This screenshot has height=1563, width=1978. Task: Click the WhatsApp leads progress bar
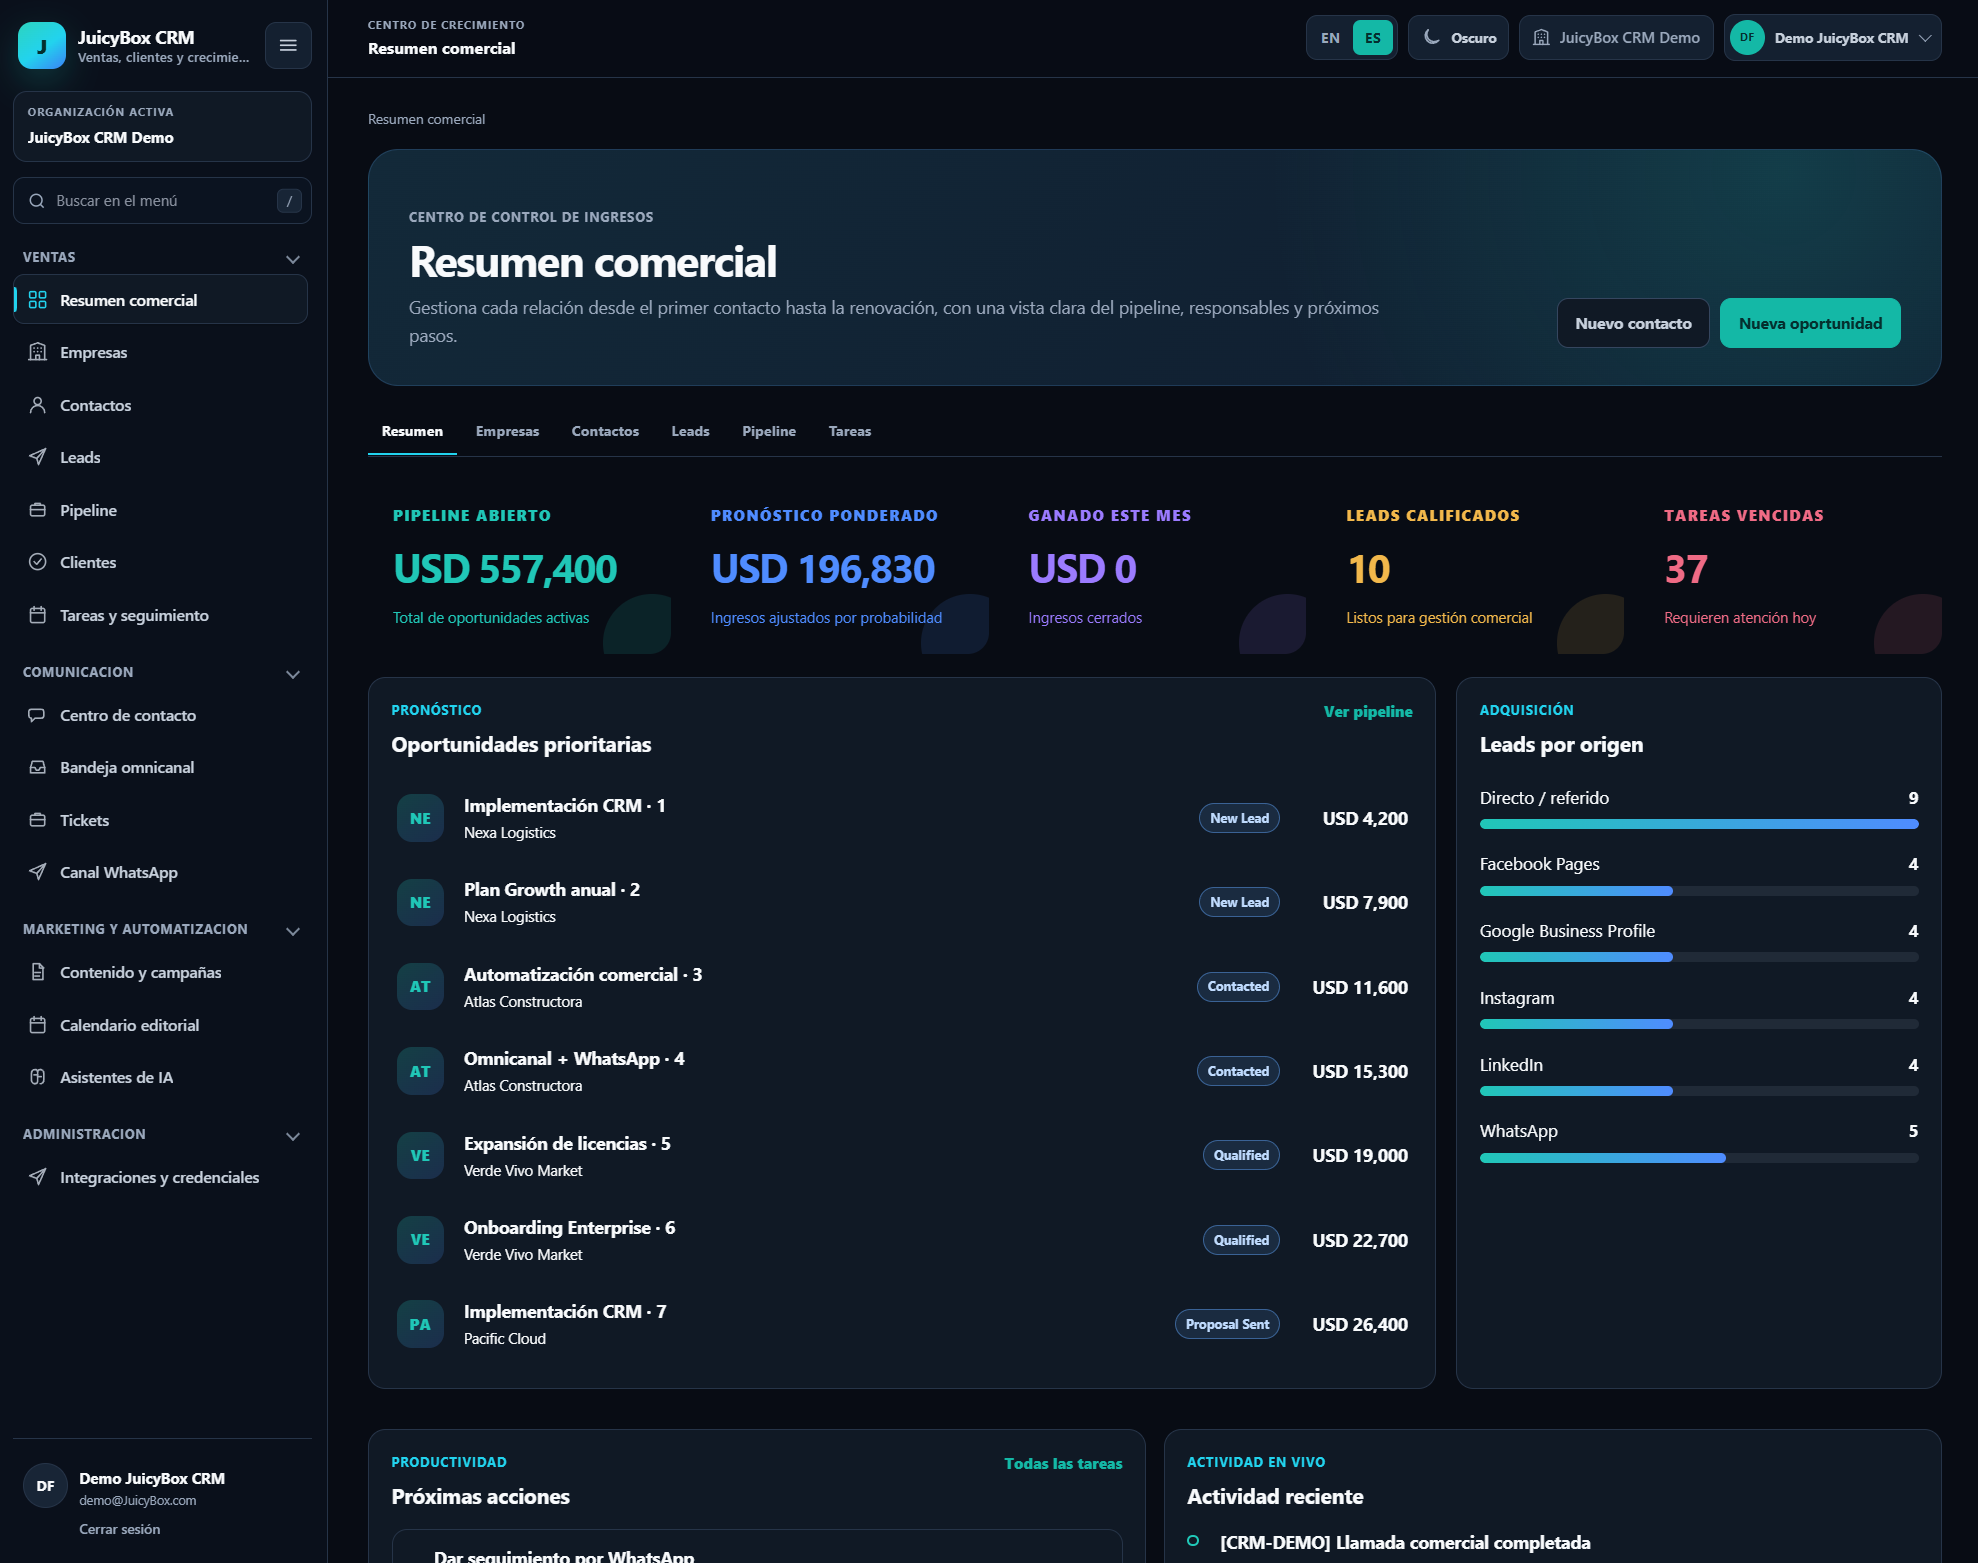point(1699,1158)
